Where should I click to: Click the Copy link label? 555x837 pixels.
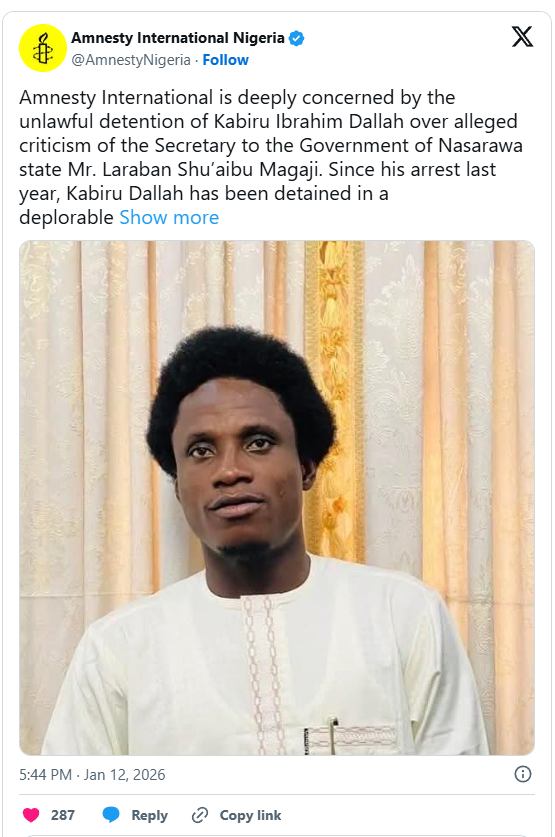[x=250, y=815]
